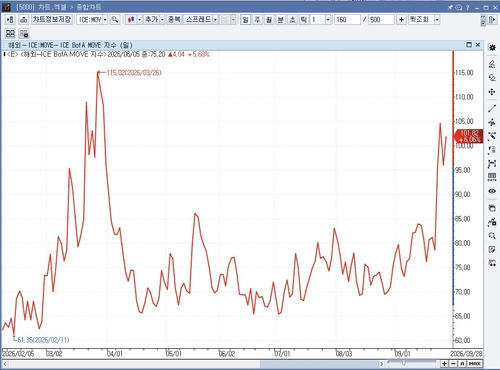500x370 pixels.
Task: Click the magnifier zoom icon in right sidebar
Action: (x=492, y=236)
